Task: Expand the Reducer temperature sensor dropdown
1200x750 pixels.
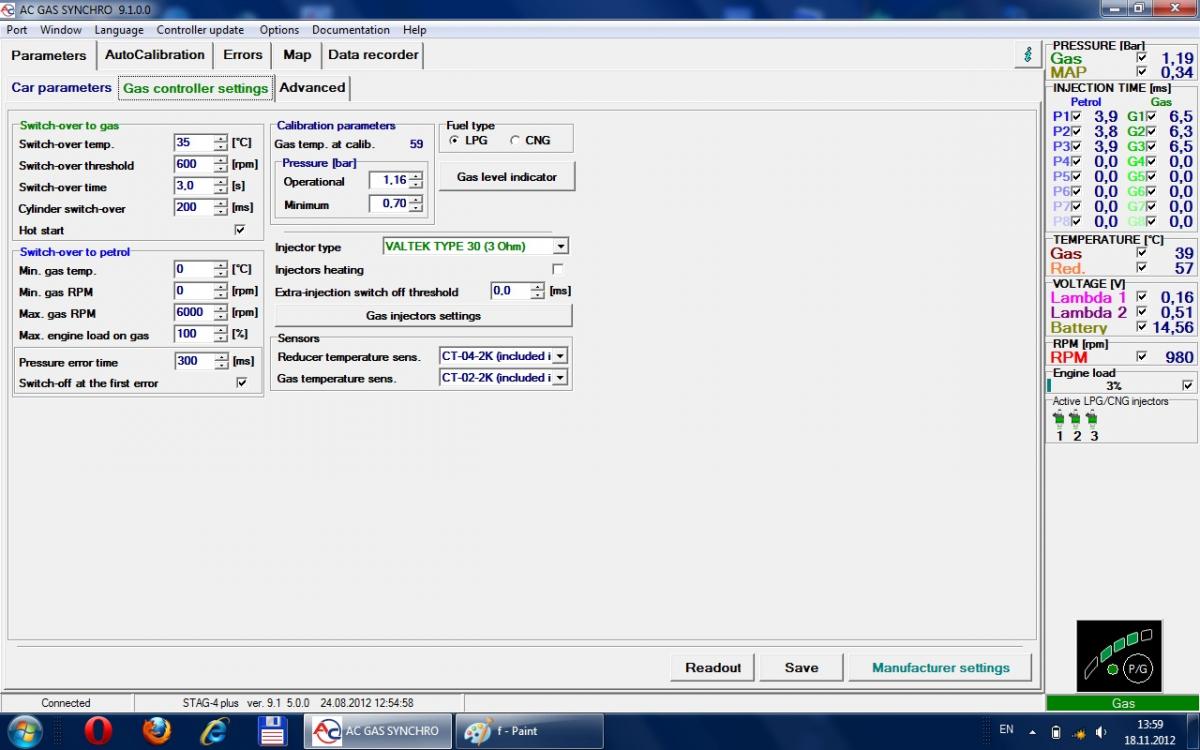Action: [560, 356]
